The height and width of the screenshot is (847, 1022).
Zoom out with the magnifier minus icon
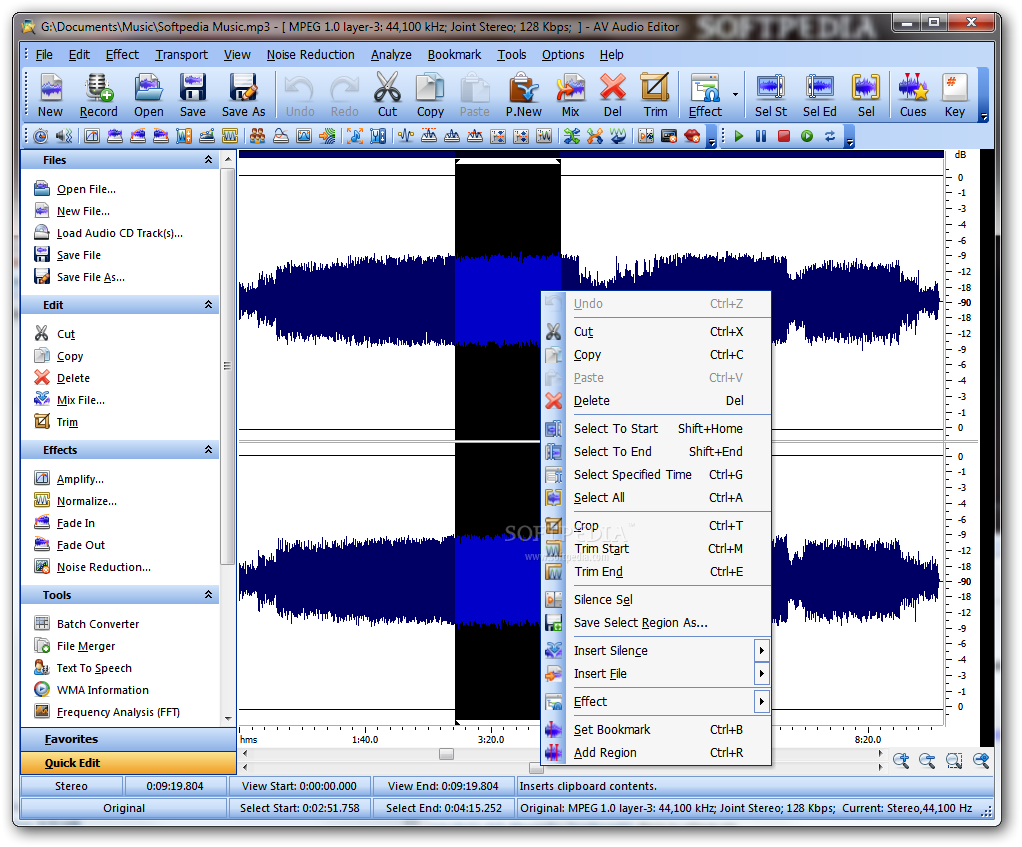click(x=927, y=760)
